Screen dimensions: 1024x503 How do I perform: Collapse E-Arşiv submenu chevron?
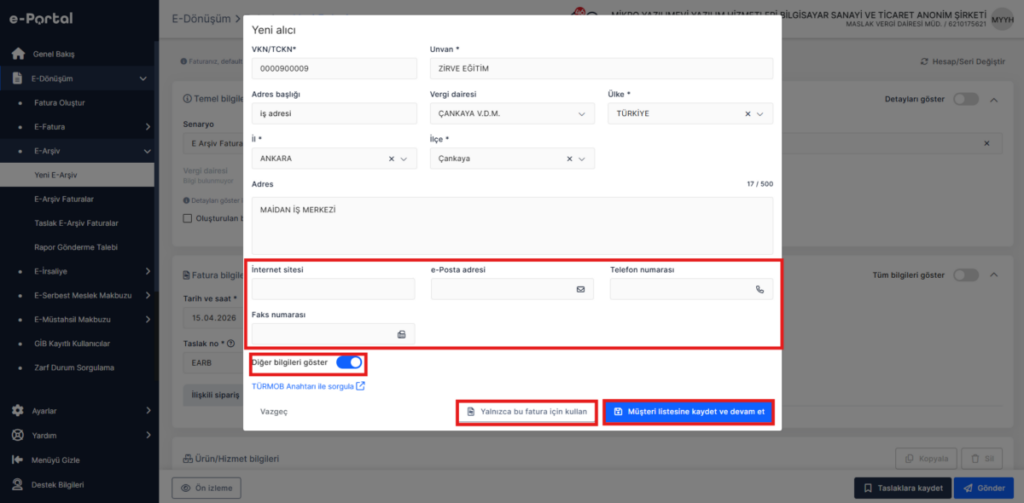146,151
